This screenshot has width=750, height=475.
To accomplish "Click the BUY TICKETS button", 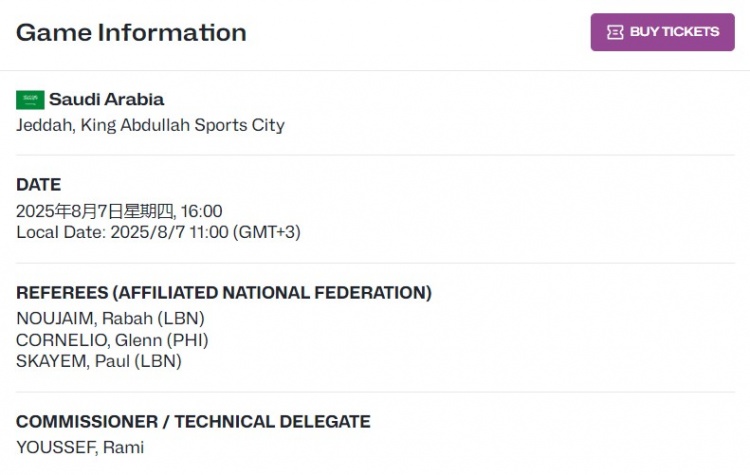I will pos(662,32).
